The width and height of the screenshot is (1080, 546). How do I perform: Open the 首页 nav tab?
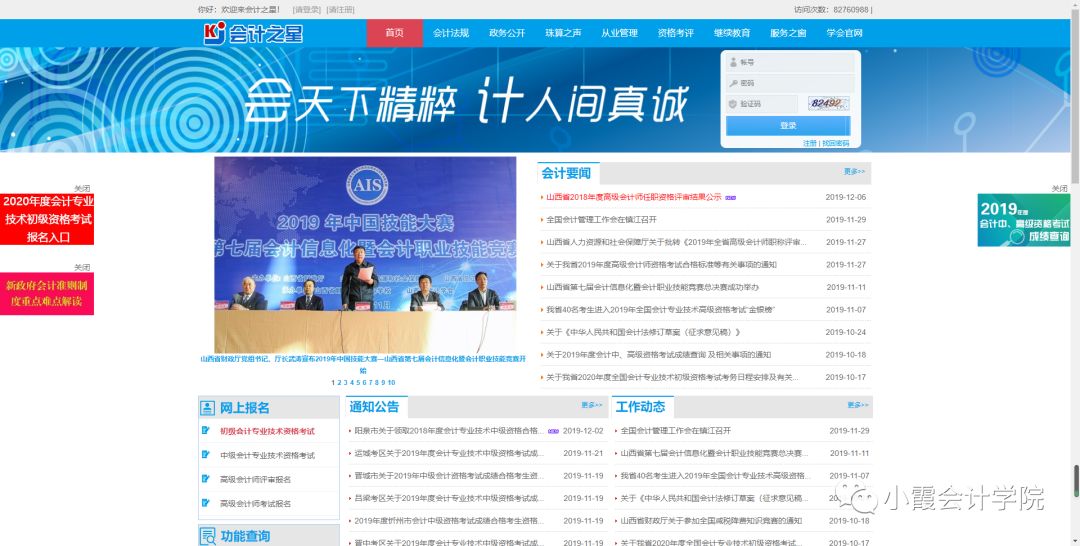pyautogui.click(x=395, y=33)
